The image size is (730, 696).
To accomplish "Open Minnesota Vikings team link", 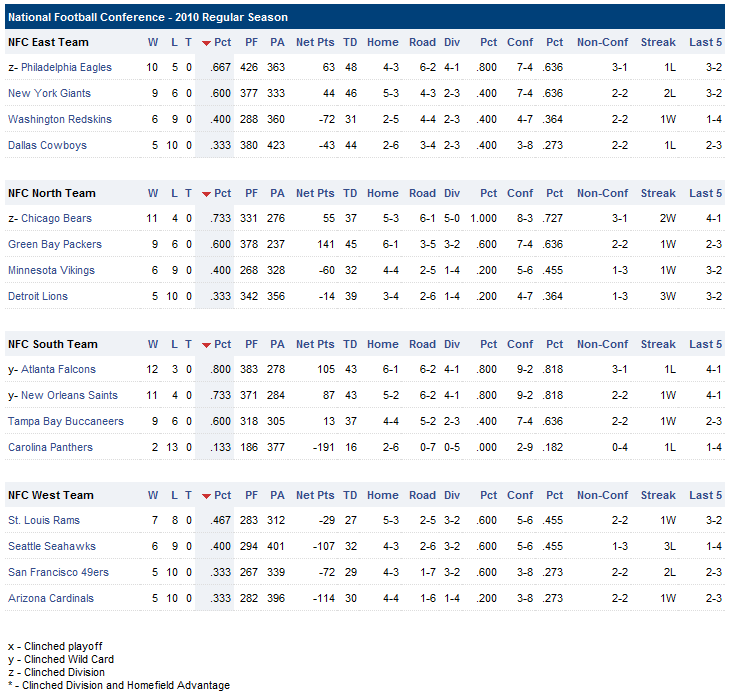I will point(51,270).
